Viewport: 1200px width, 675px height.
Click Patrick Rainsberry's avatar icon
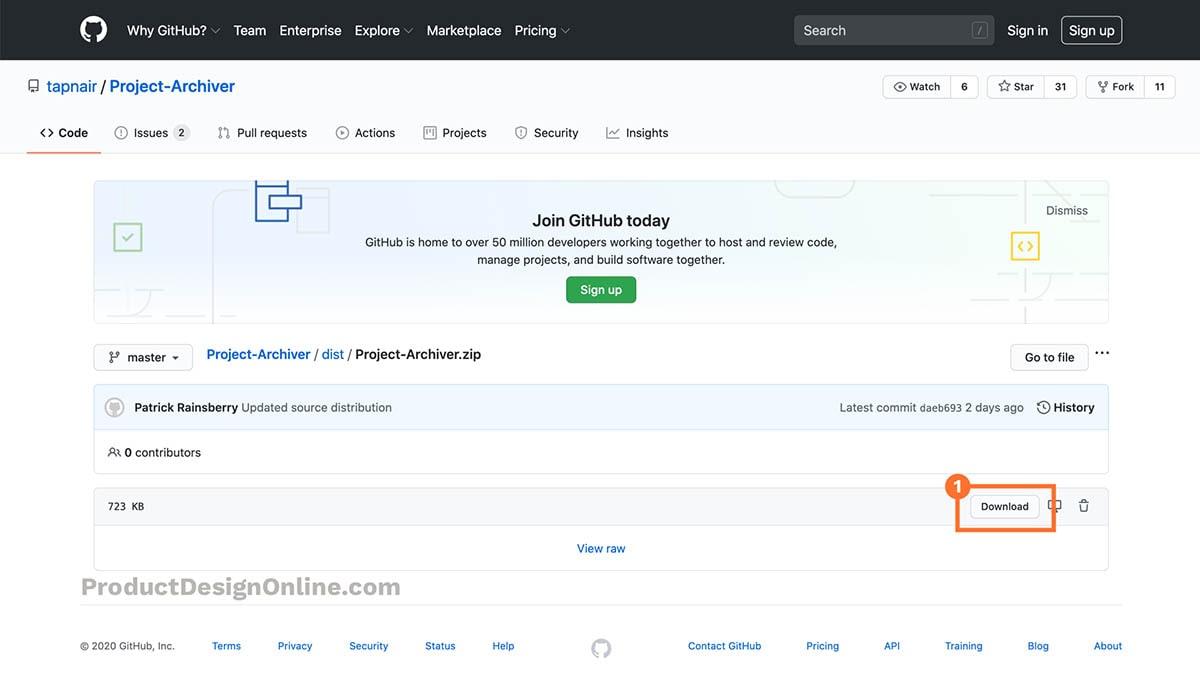[115, 408]
